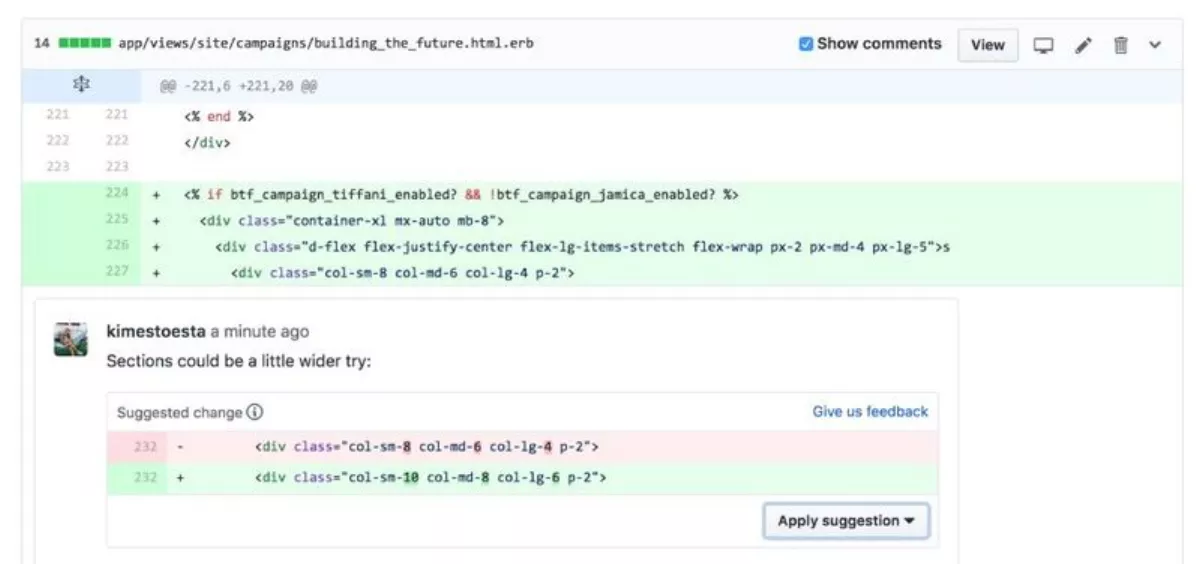Click the expand hunk icon above line 221

pos(81,86)
